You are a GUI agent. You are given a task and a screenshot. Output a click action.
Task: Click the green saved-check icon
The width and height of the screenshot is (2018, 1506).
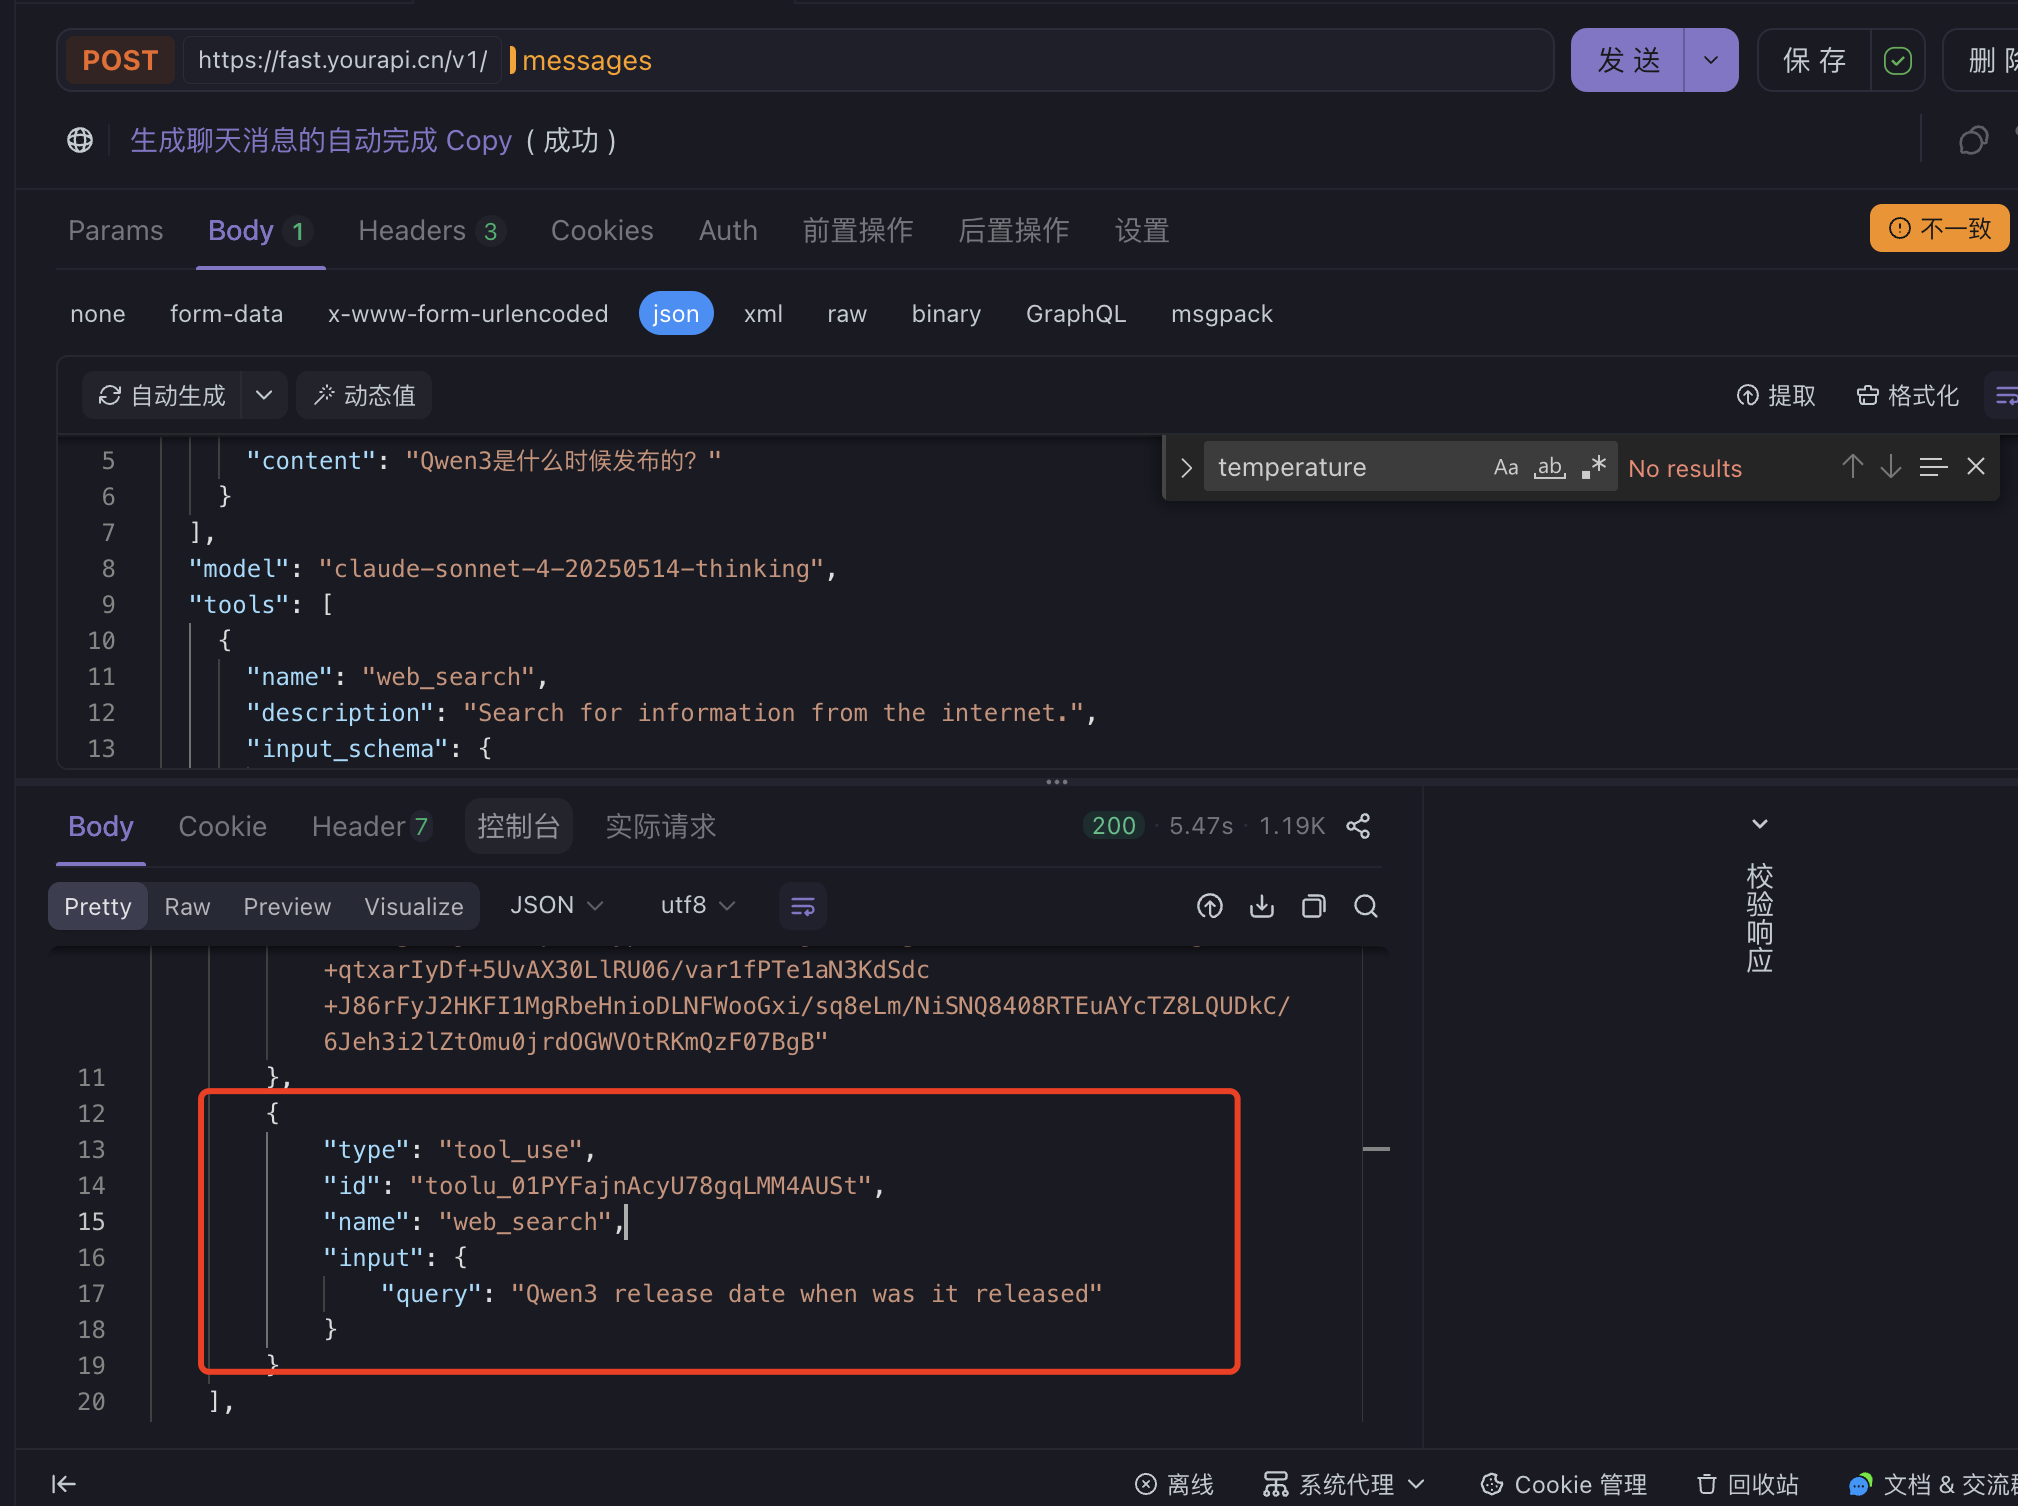pyautogui.click(x=1897, y=61)
